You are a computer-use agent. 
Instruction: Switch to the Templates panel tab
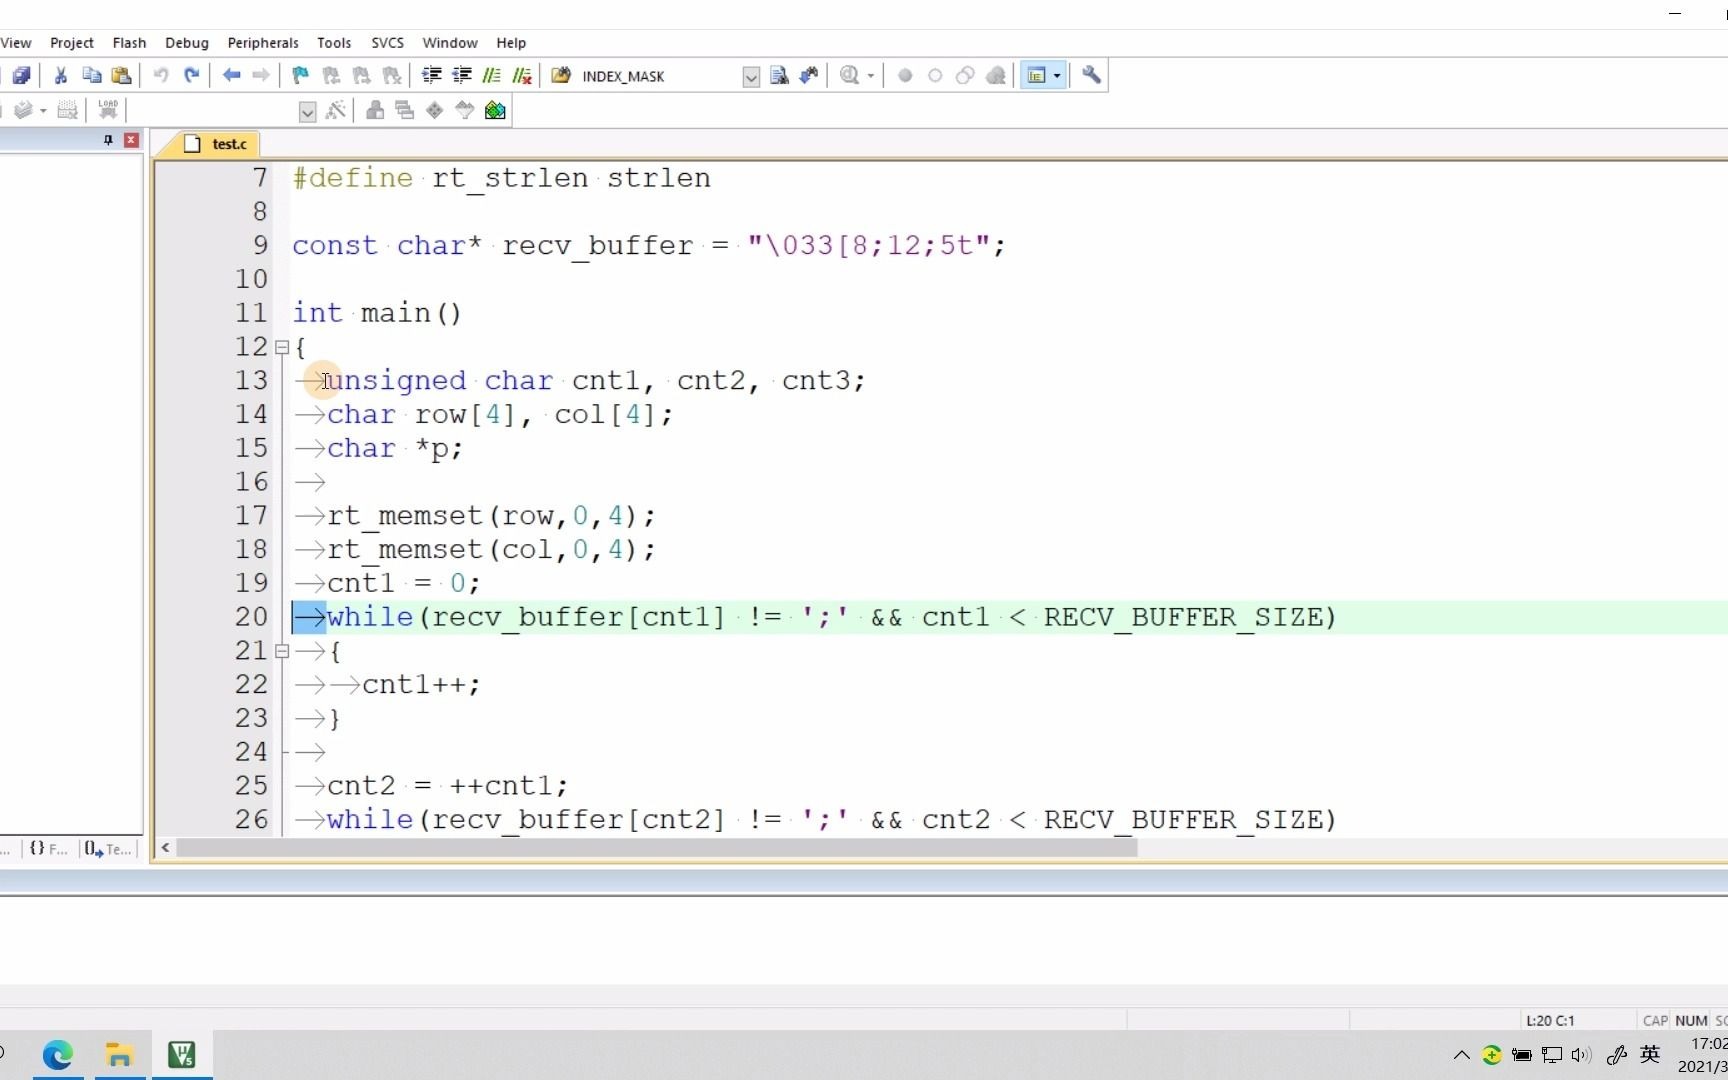coord(108,849)
